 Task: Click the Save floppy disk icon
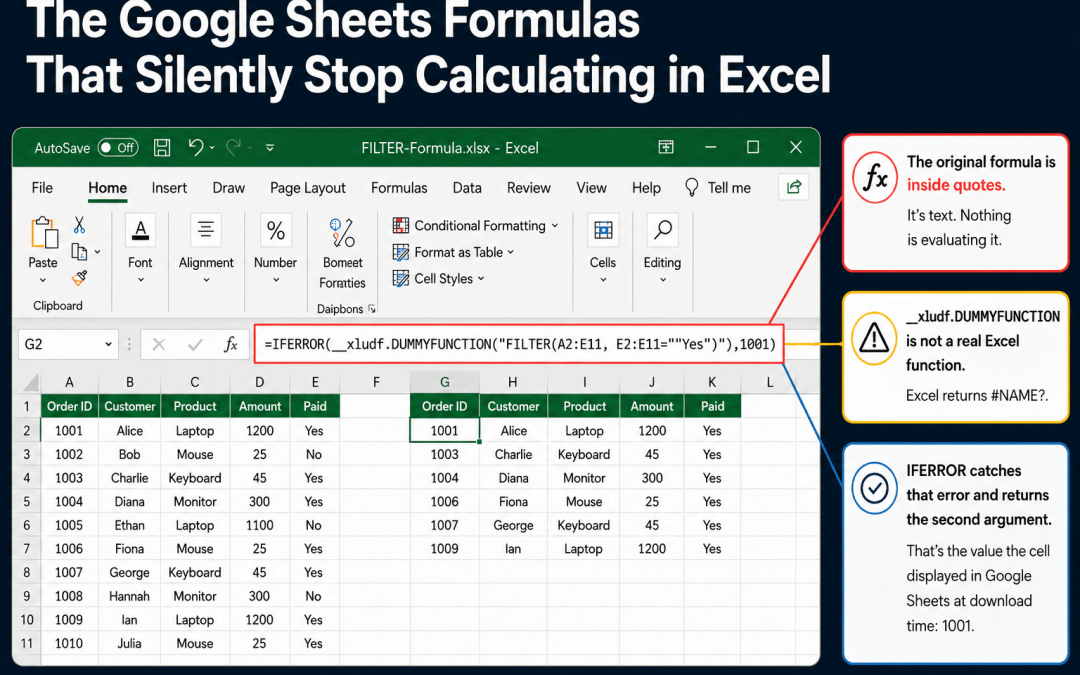point(162,147)
